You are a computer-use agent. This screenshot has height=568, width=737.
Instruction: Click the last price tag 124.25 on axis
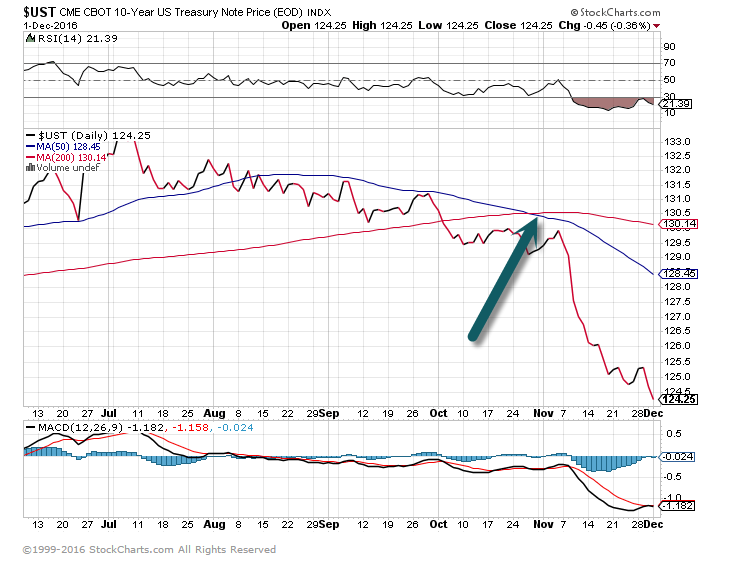[679, 399]
